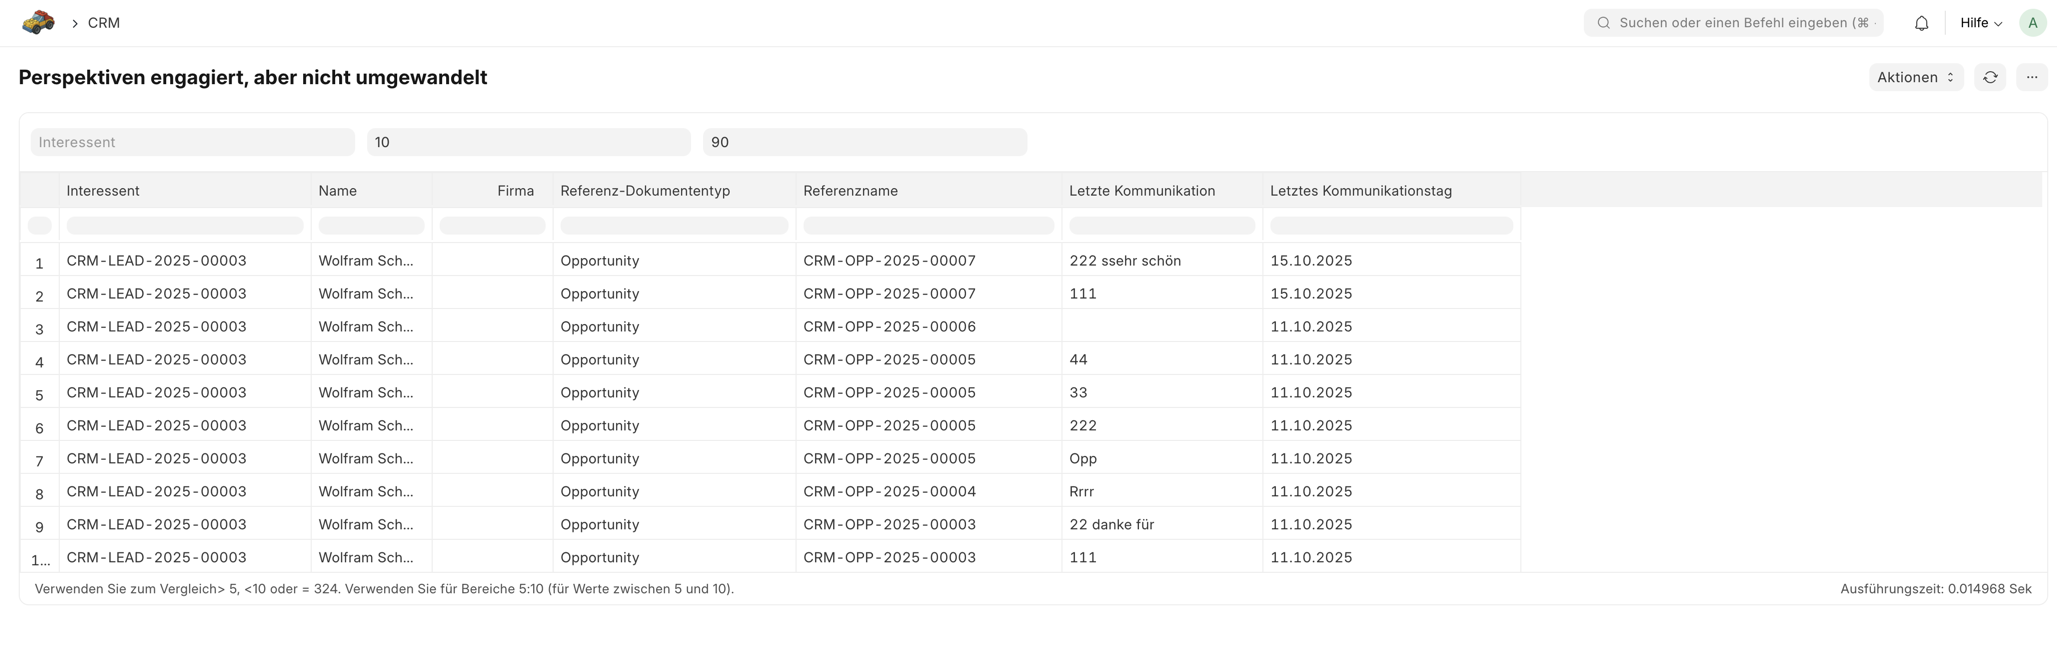Screen dimensions: 2057x661
Task: Select row 1 CRM-OPP-2025-00007 cell
Action: pos(889,261)
